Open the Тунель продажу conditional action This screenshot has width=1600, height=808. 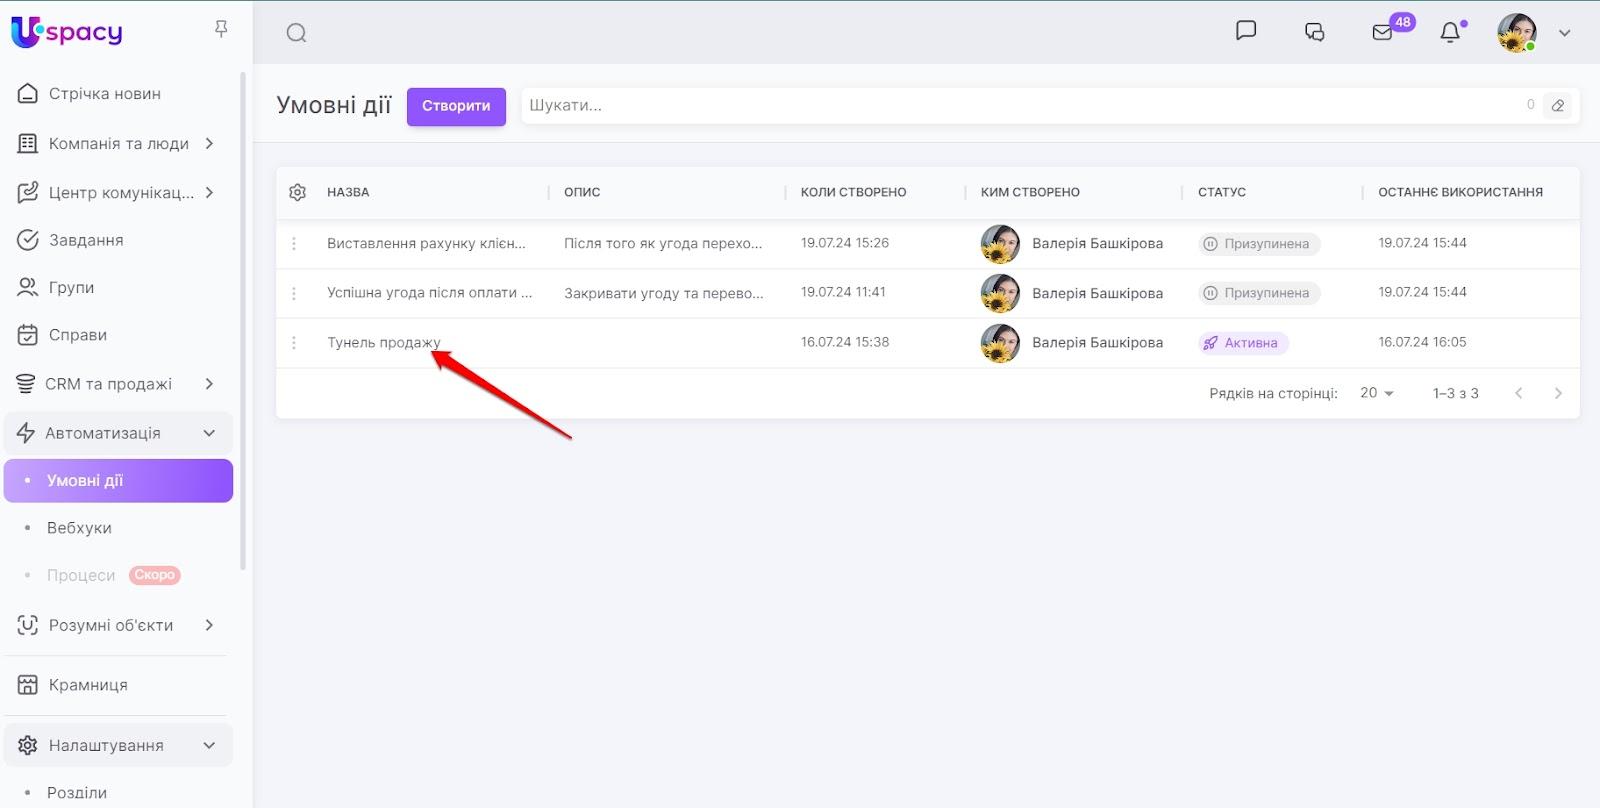[383, 343]
